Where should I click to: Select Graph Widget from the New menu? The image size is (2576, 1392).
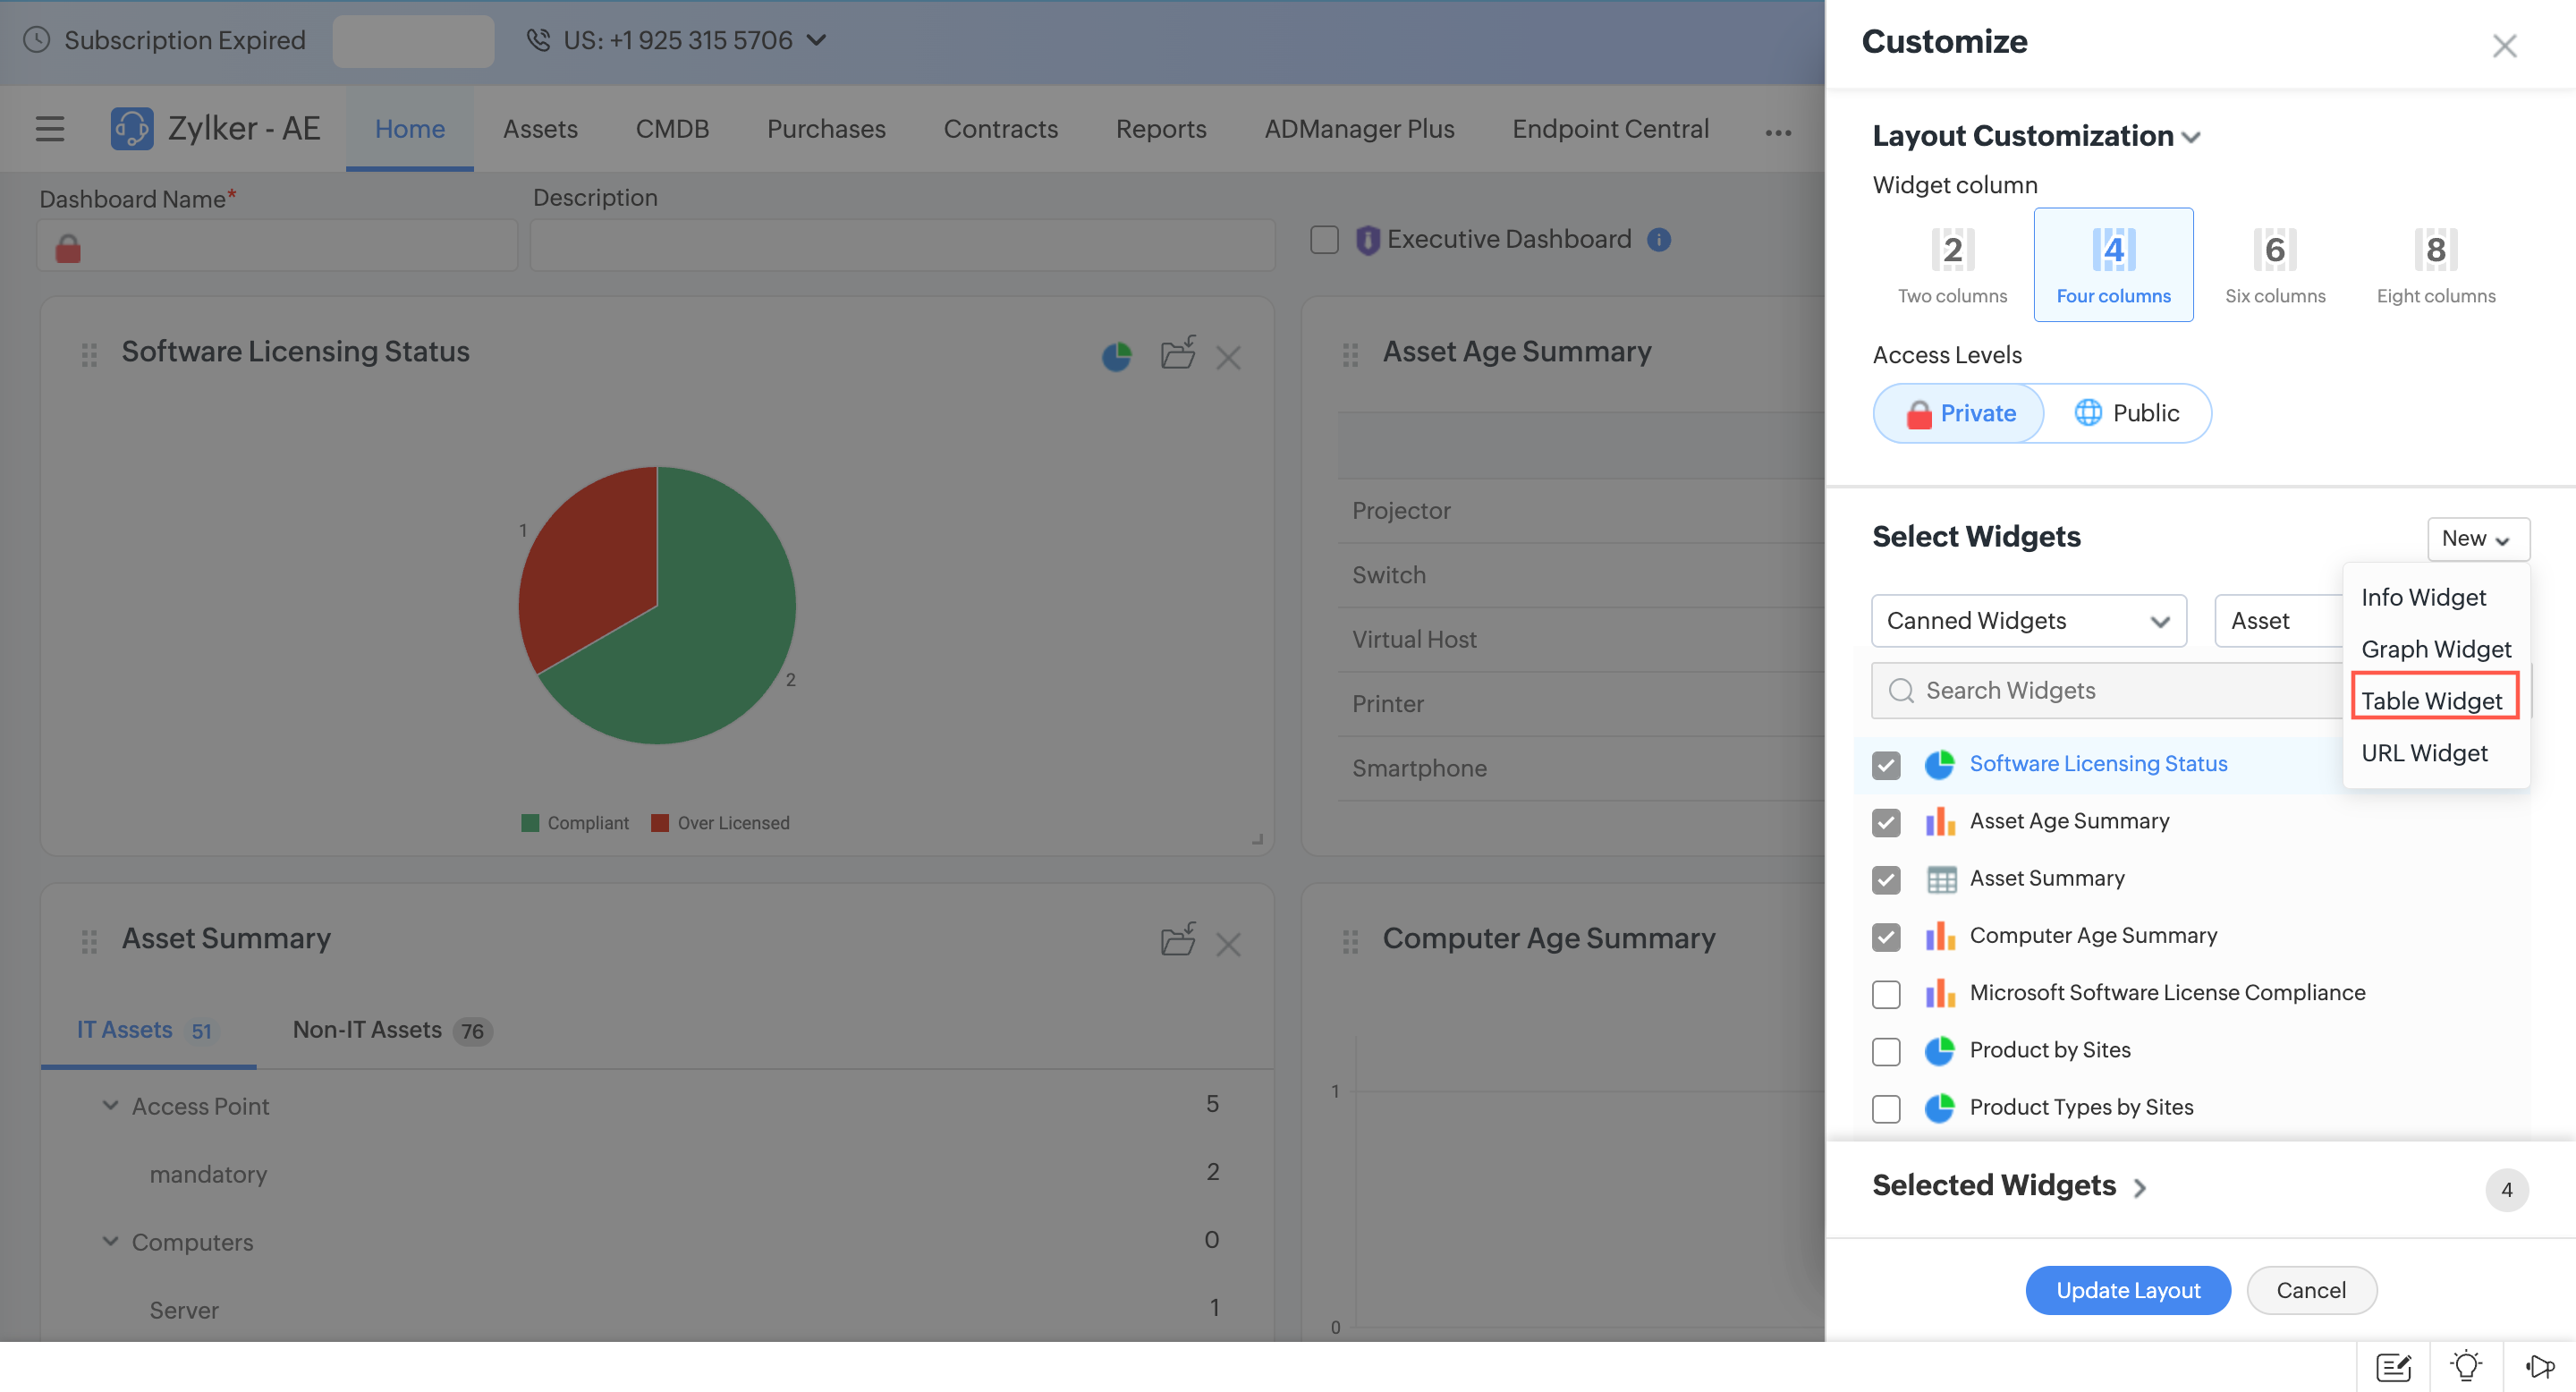[x=2436, y=649]
